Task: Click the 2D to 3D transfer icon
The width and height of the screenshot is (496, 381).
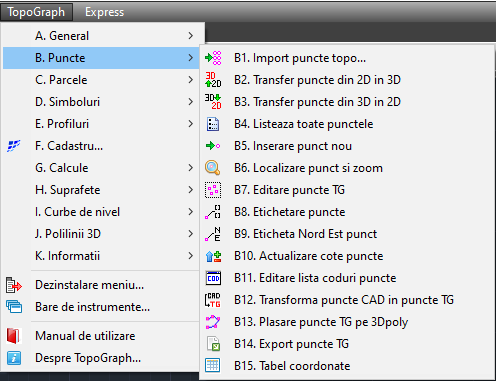Action: [x=213, y=80]
